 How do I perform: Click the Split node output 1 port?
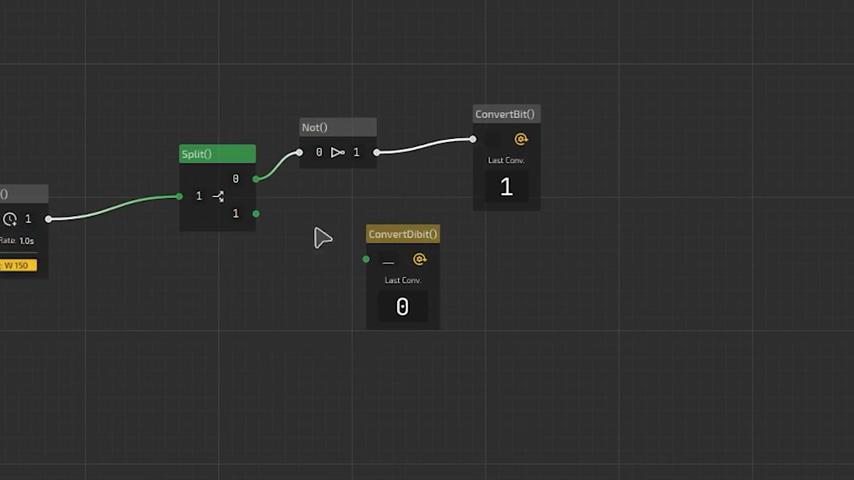coord(256,213)
